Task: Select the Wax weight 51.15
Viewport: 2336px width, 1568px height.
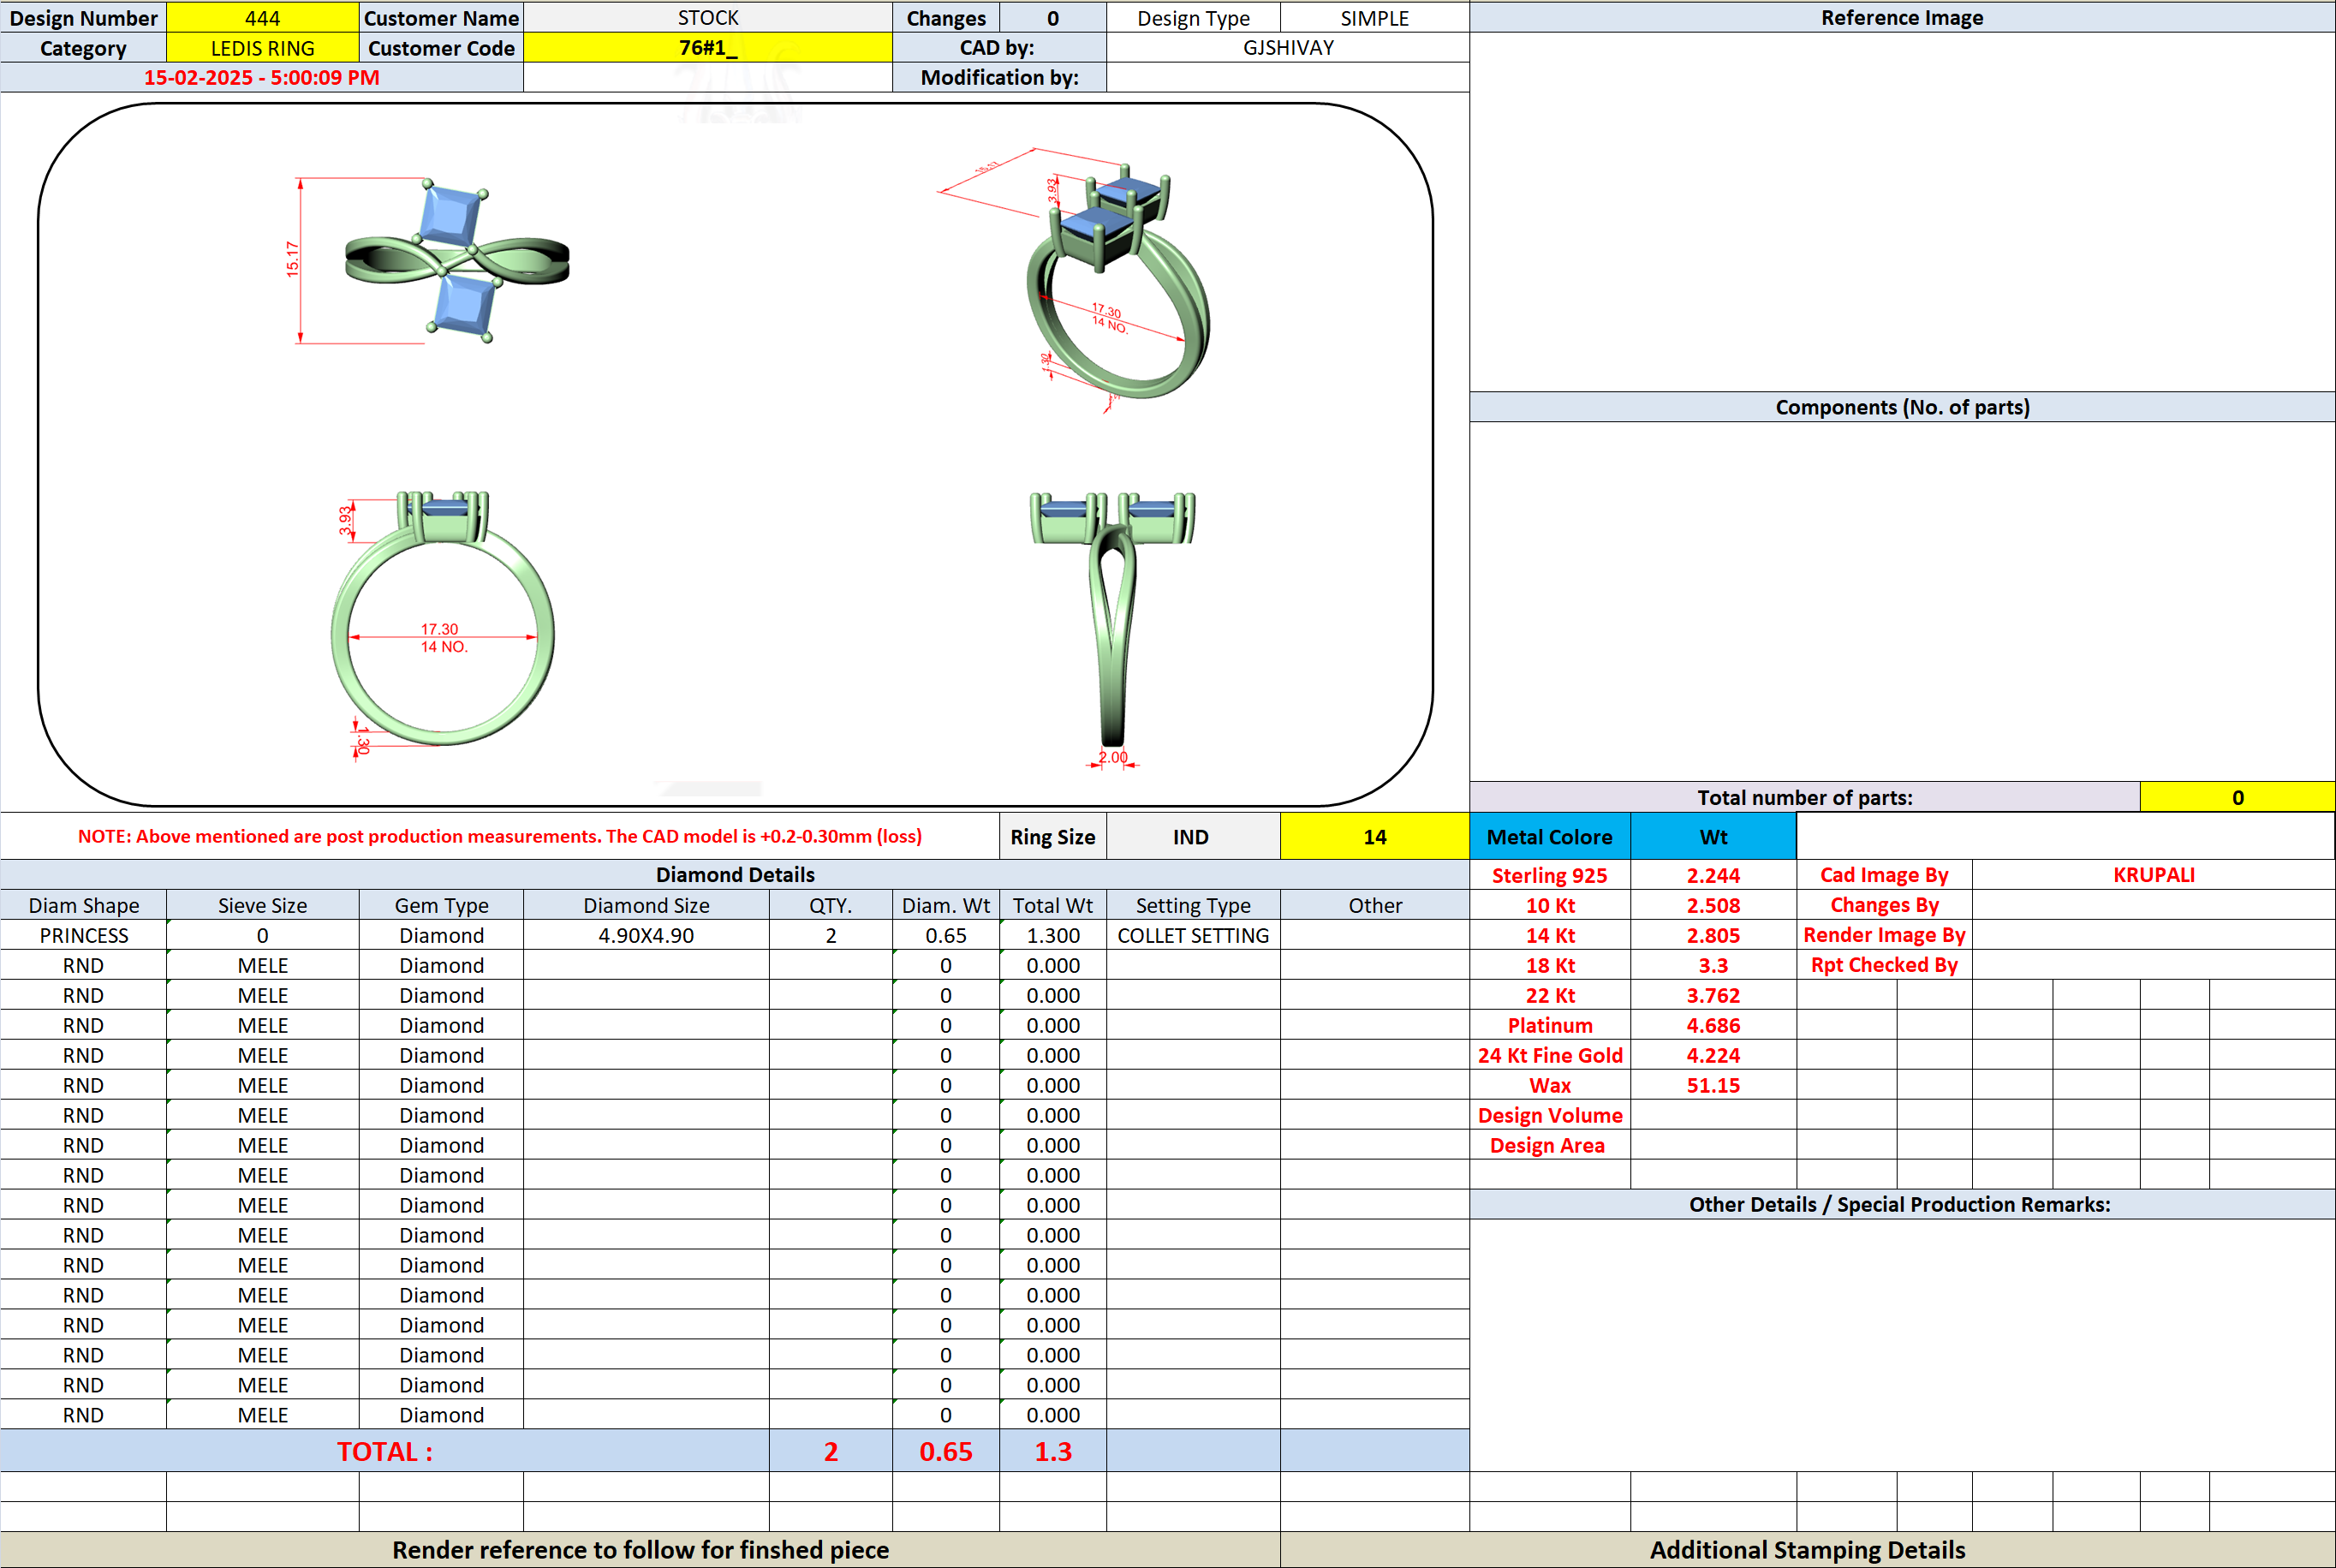Action: click(1713, 1085)
